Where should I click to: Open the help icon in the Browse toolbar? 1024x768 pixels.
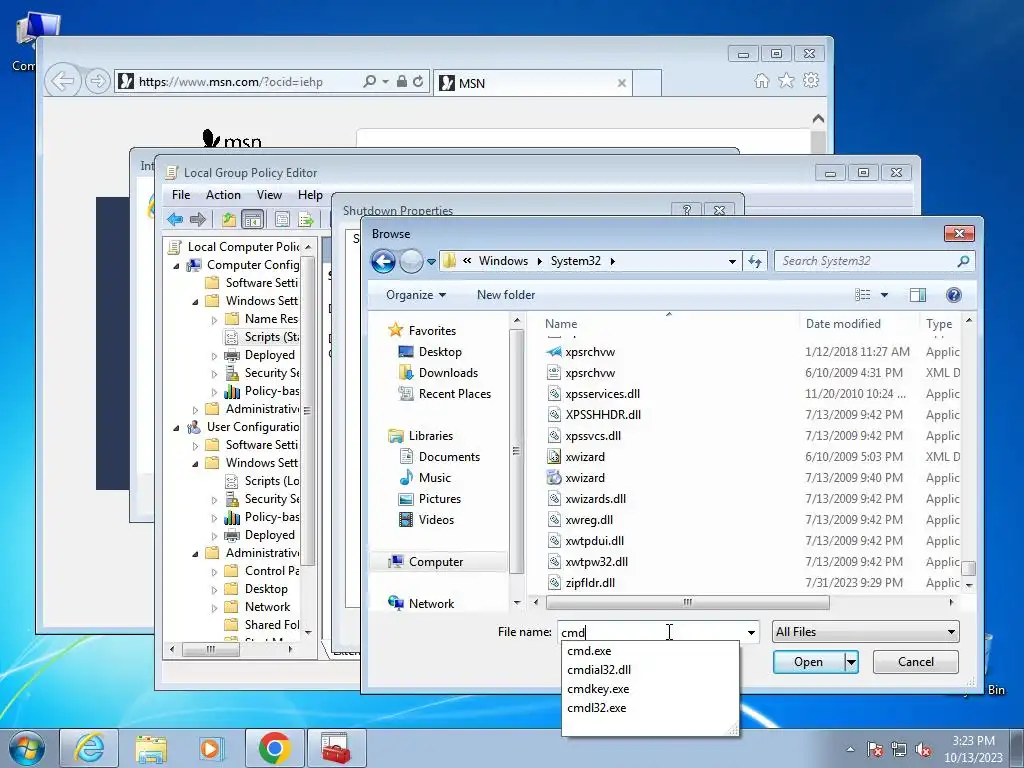tap(953, 295)
